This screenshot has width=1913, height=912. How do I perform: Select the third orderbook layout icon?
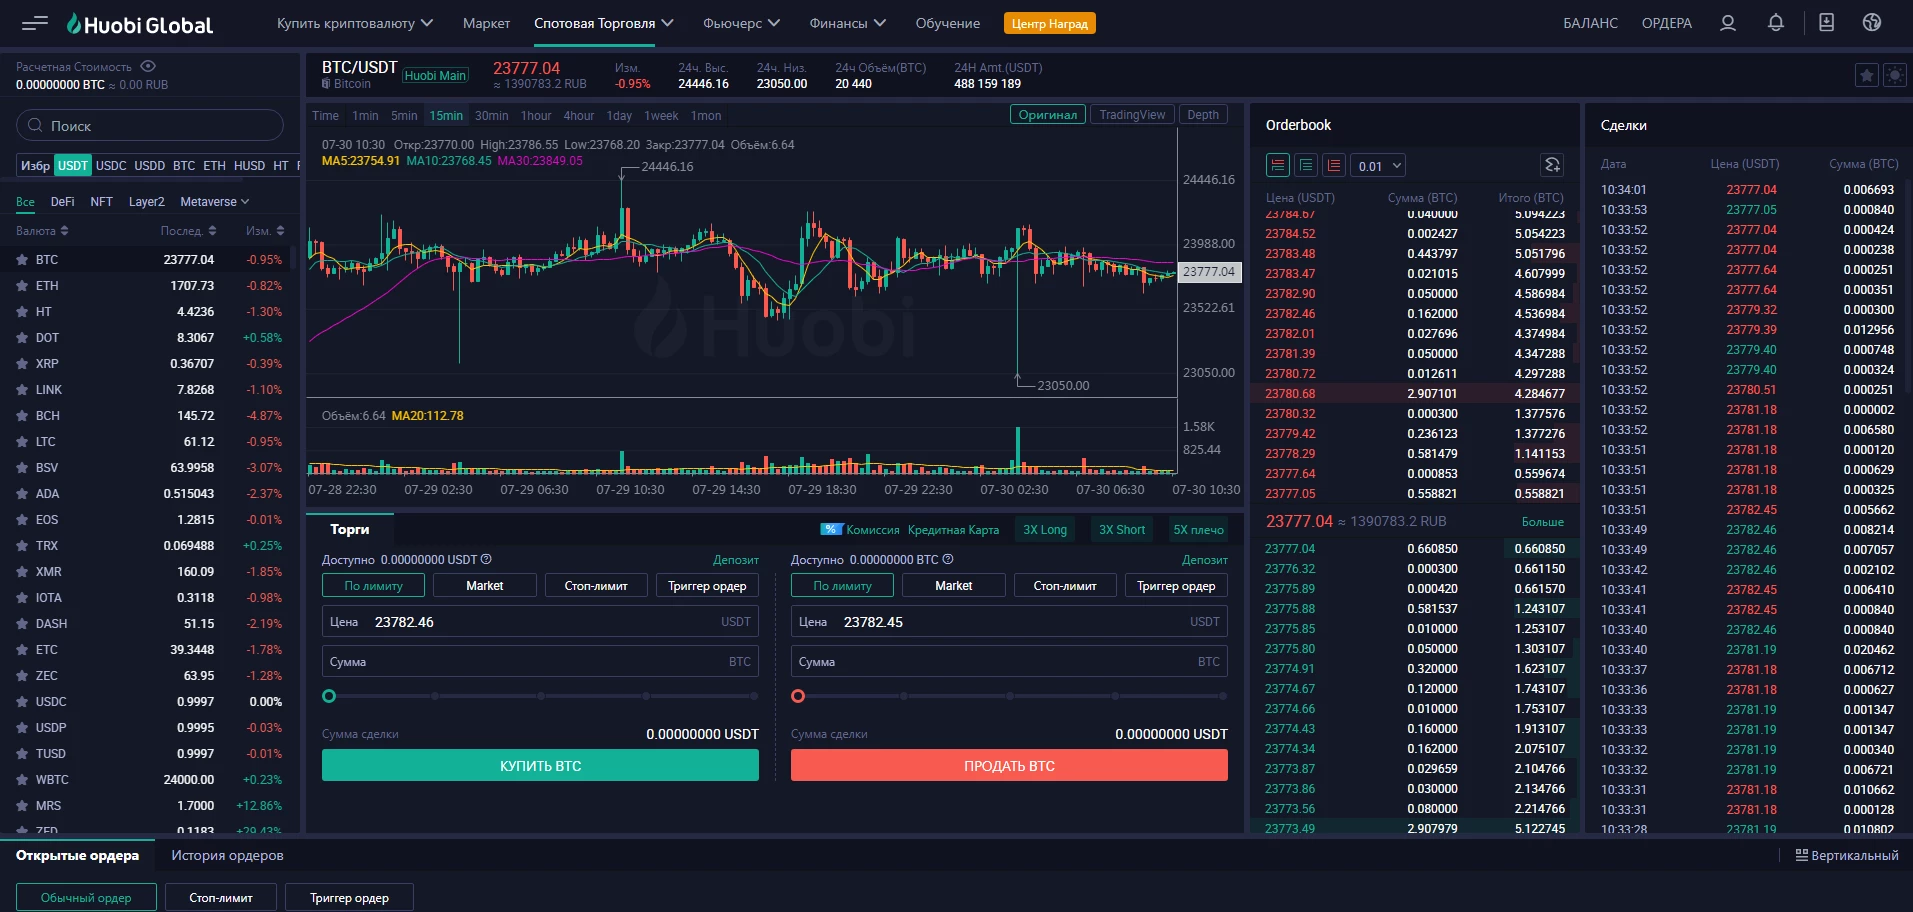coord(1334,166)
